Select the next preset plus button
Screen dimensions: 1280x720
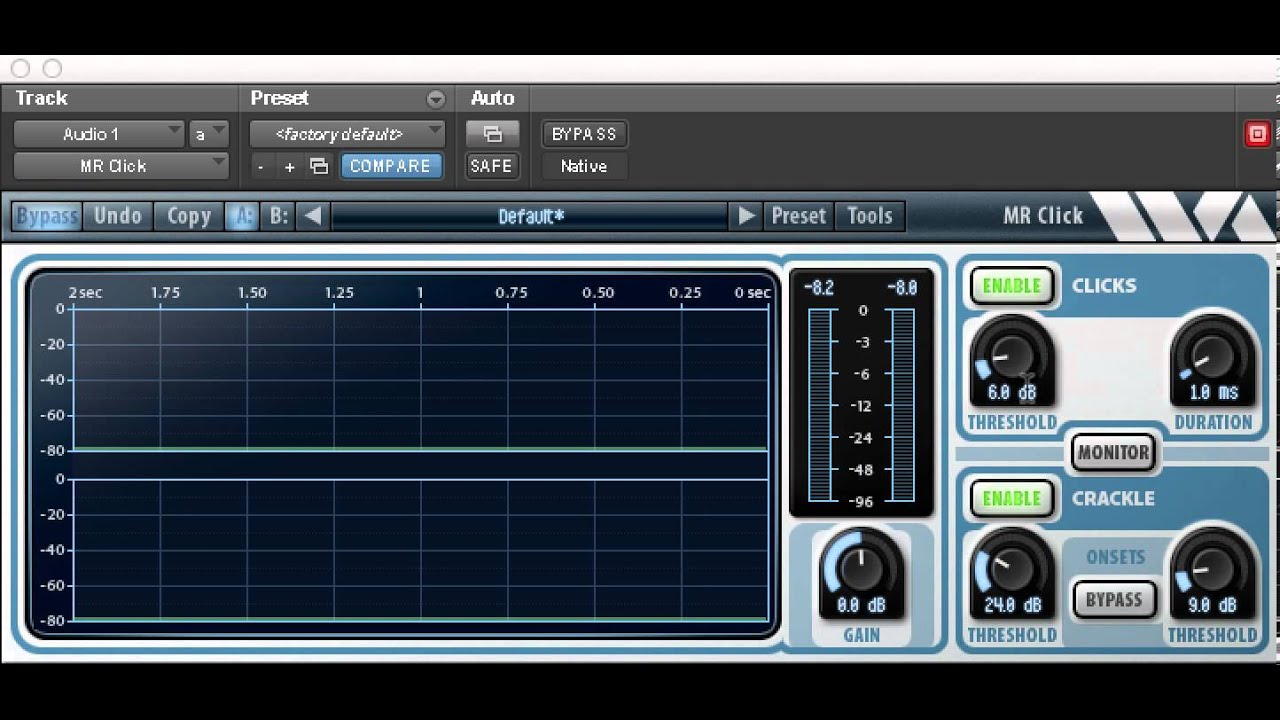289,166
